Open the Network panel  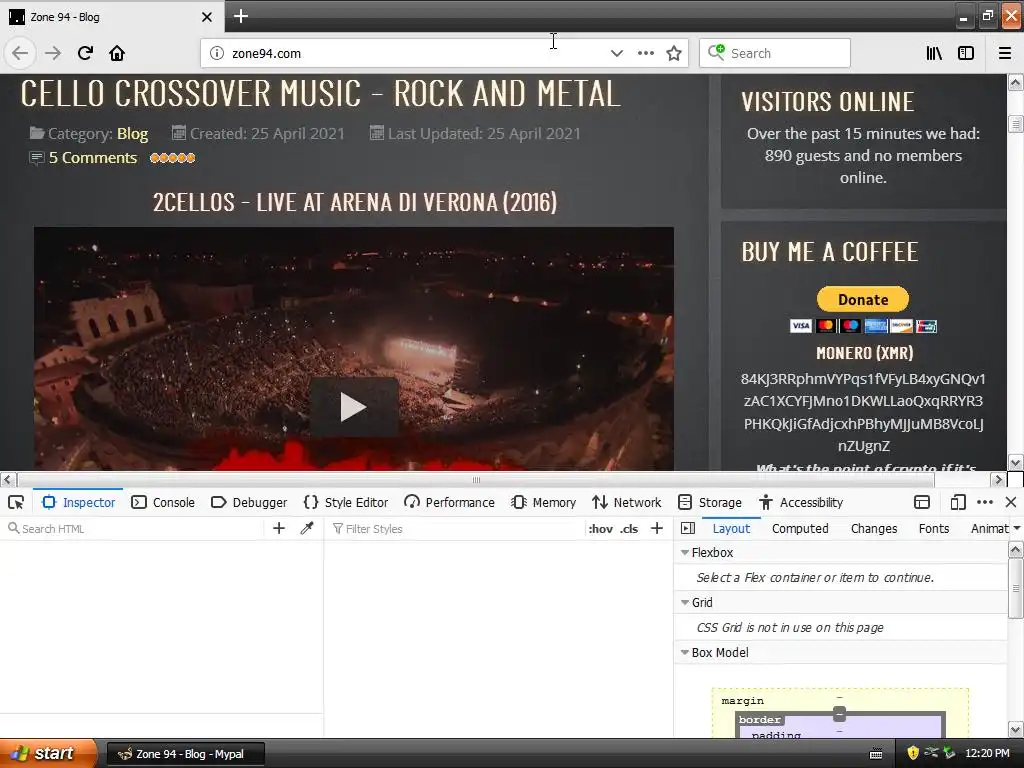tap(627, 502)
